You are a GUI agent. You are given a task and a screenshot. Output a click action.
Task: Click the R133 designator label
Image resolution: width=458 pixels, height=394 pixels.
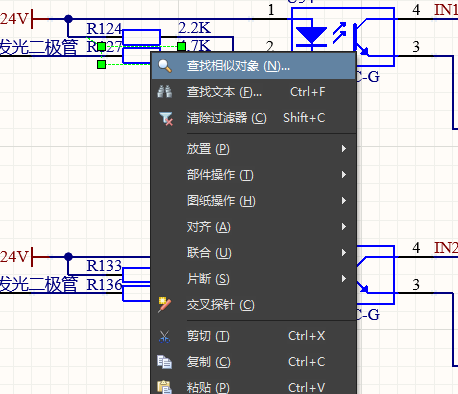(104, 266)
